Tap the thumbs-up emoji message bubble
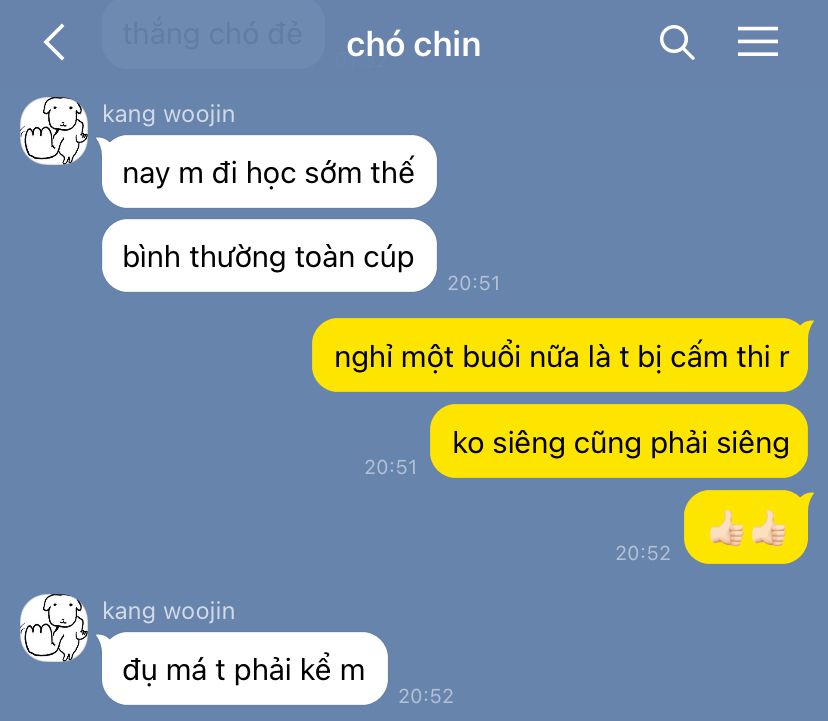 [x=746, y=527]
